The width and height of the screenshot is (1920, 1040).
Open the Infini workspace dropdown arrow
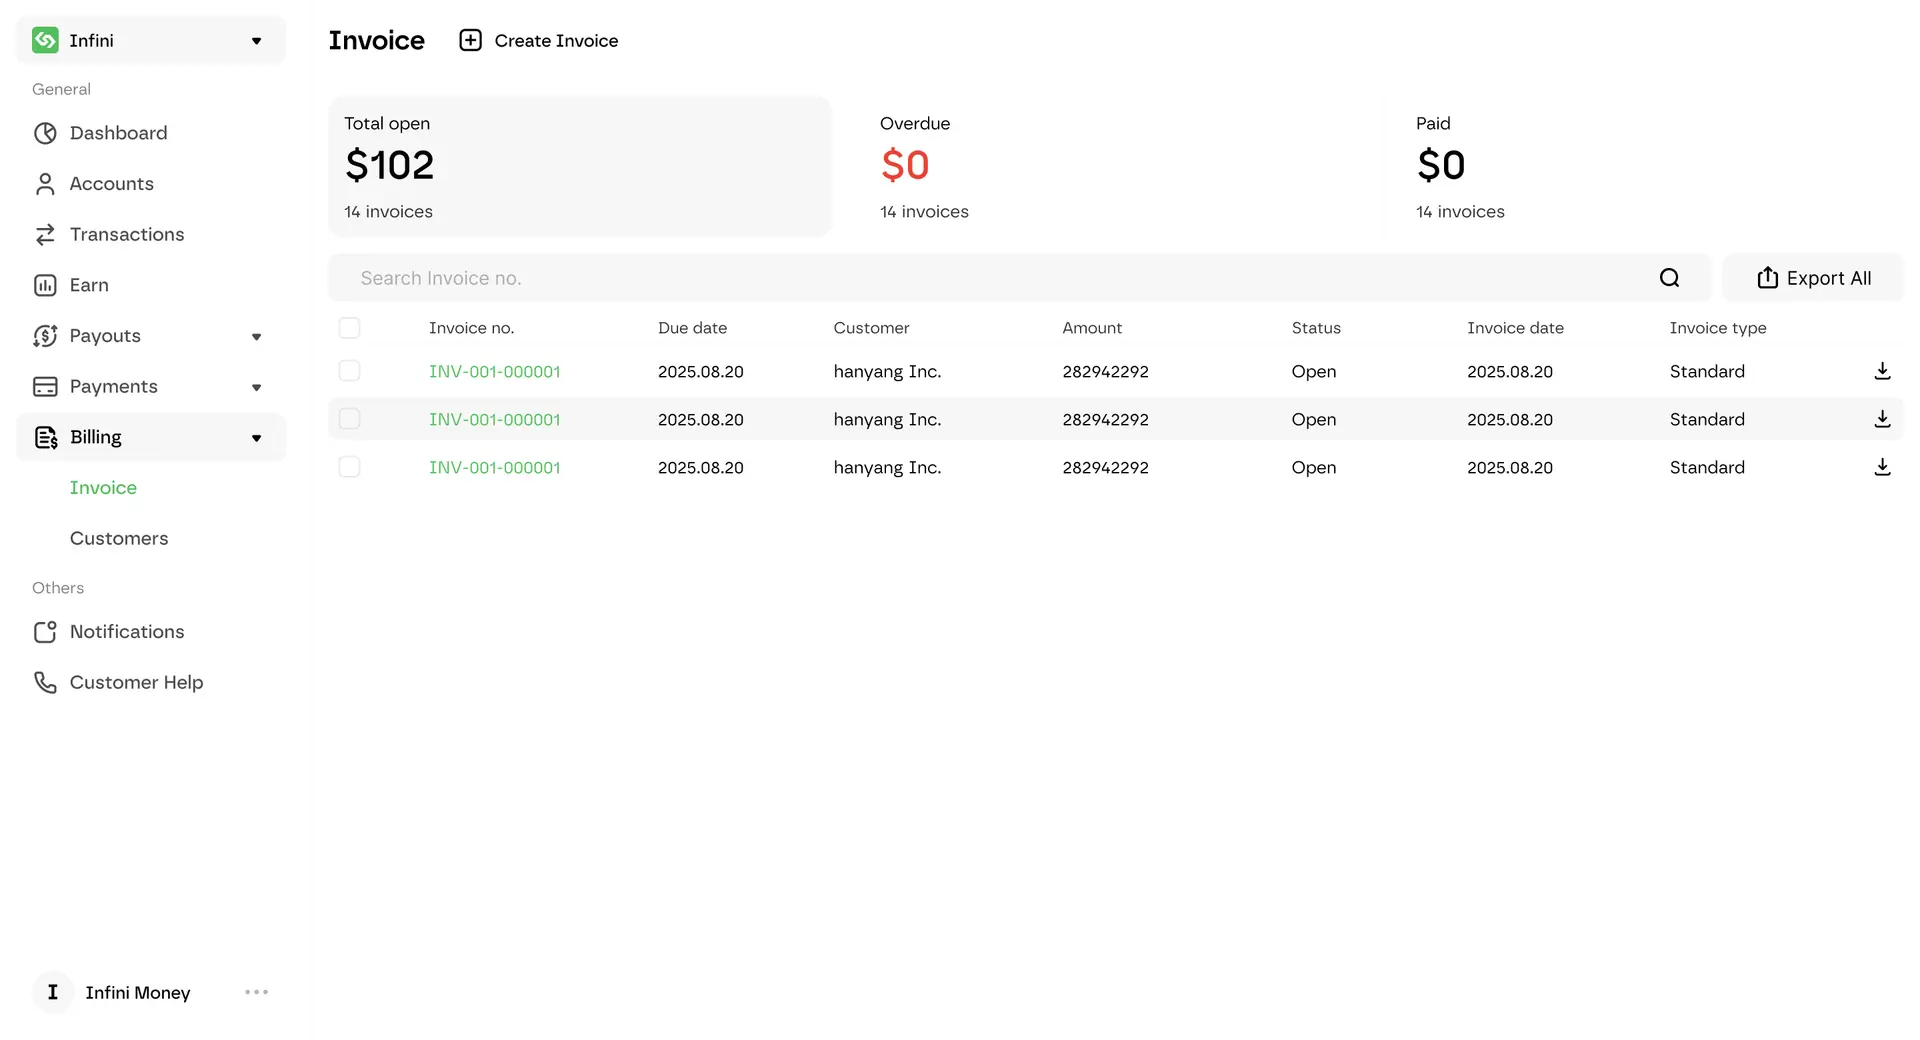[256, 41]
